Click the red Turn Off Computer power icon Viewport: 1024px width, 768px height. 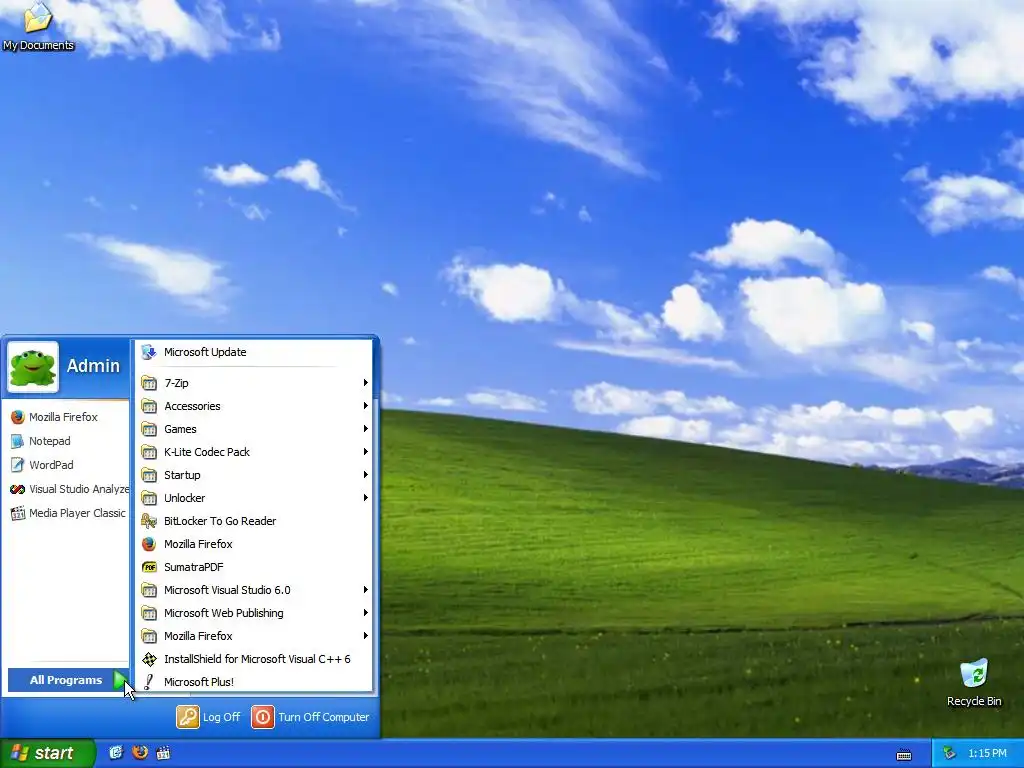(263, 717)
